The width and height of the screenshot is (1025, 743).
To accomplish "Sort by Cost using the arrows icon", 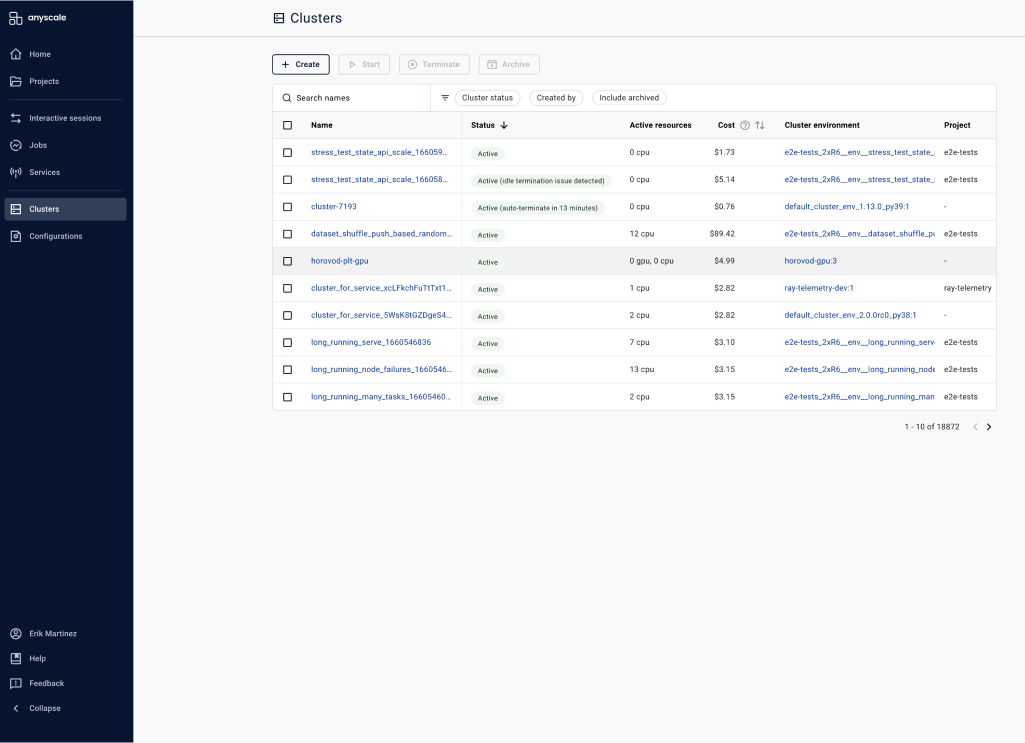I will click(760, 125).
